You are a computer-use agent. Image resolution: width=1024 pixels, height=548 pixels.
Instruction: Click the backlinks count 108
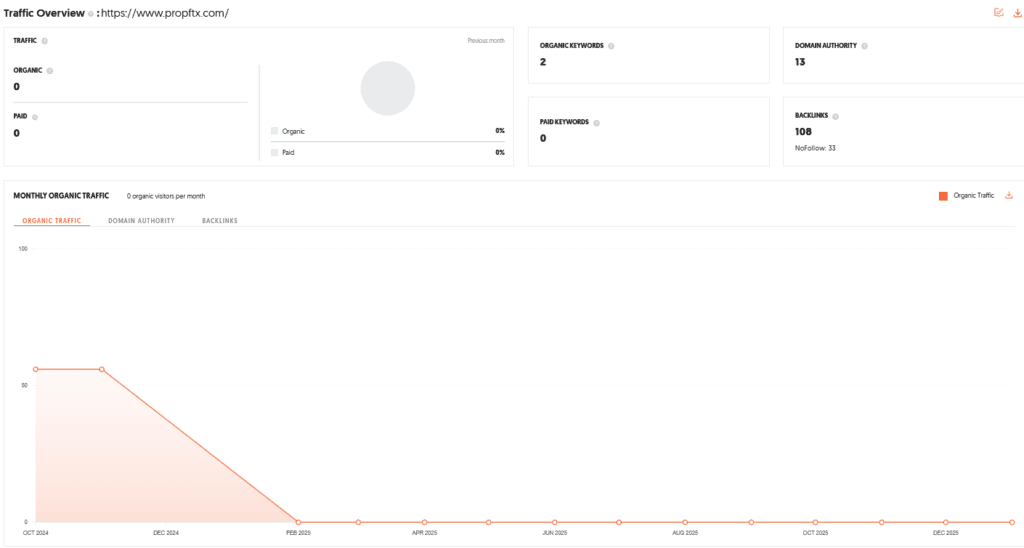click(x=803, y=132)
